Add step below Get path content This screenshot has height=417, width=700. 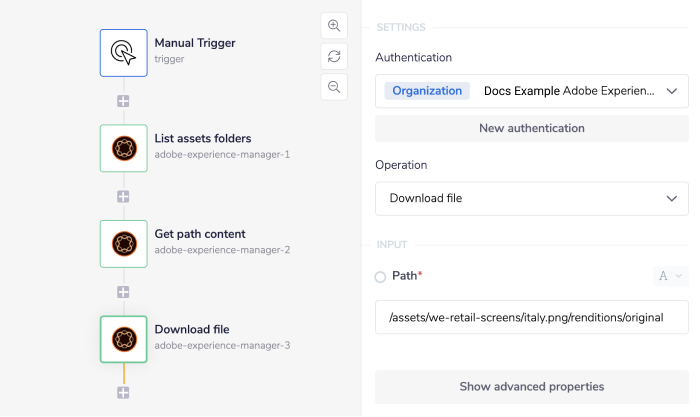124,292
